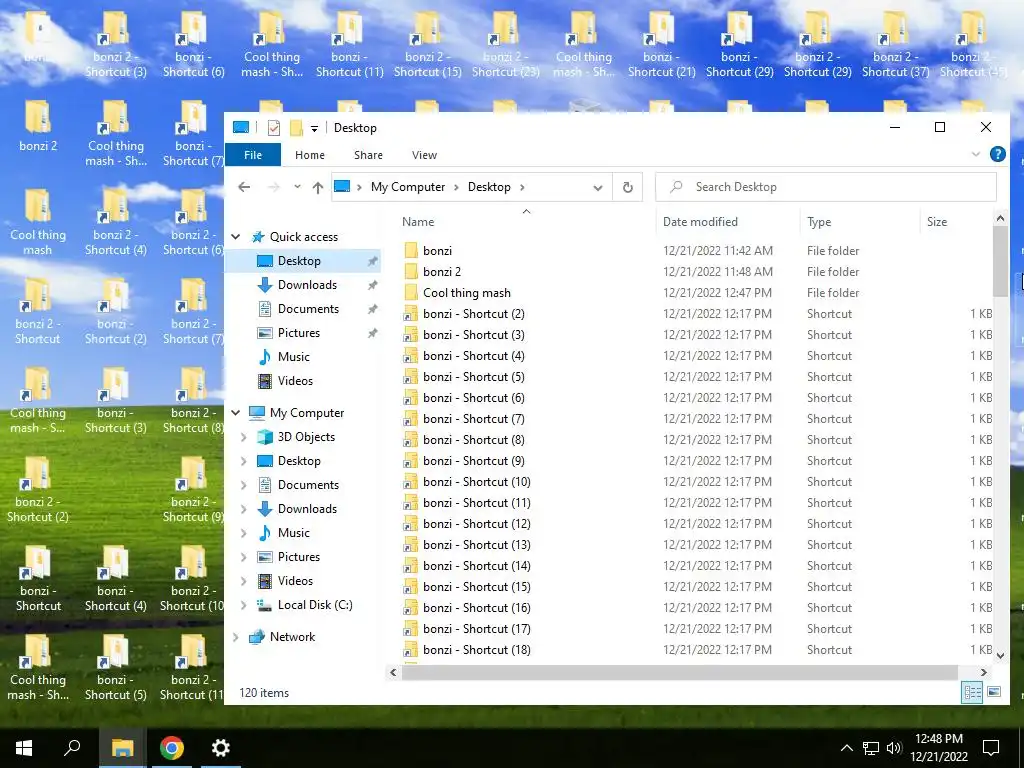Sort by the Type column header

(819, 222)
